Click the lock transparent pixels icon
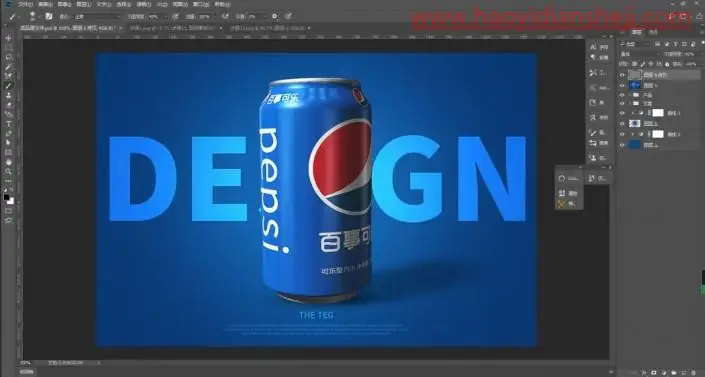705x377 pixels. coord(635,64)
